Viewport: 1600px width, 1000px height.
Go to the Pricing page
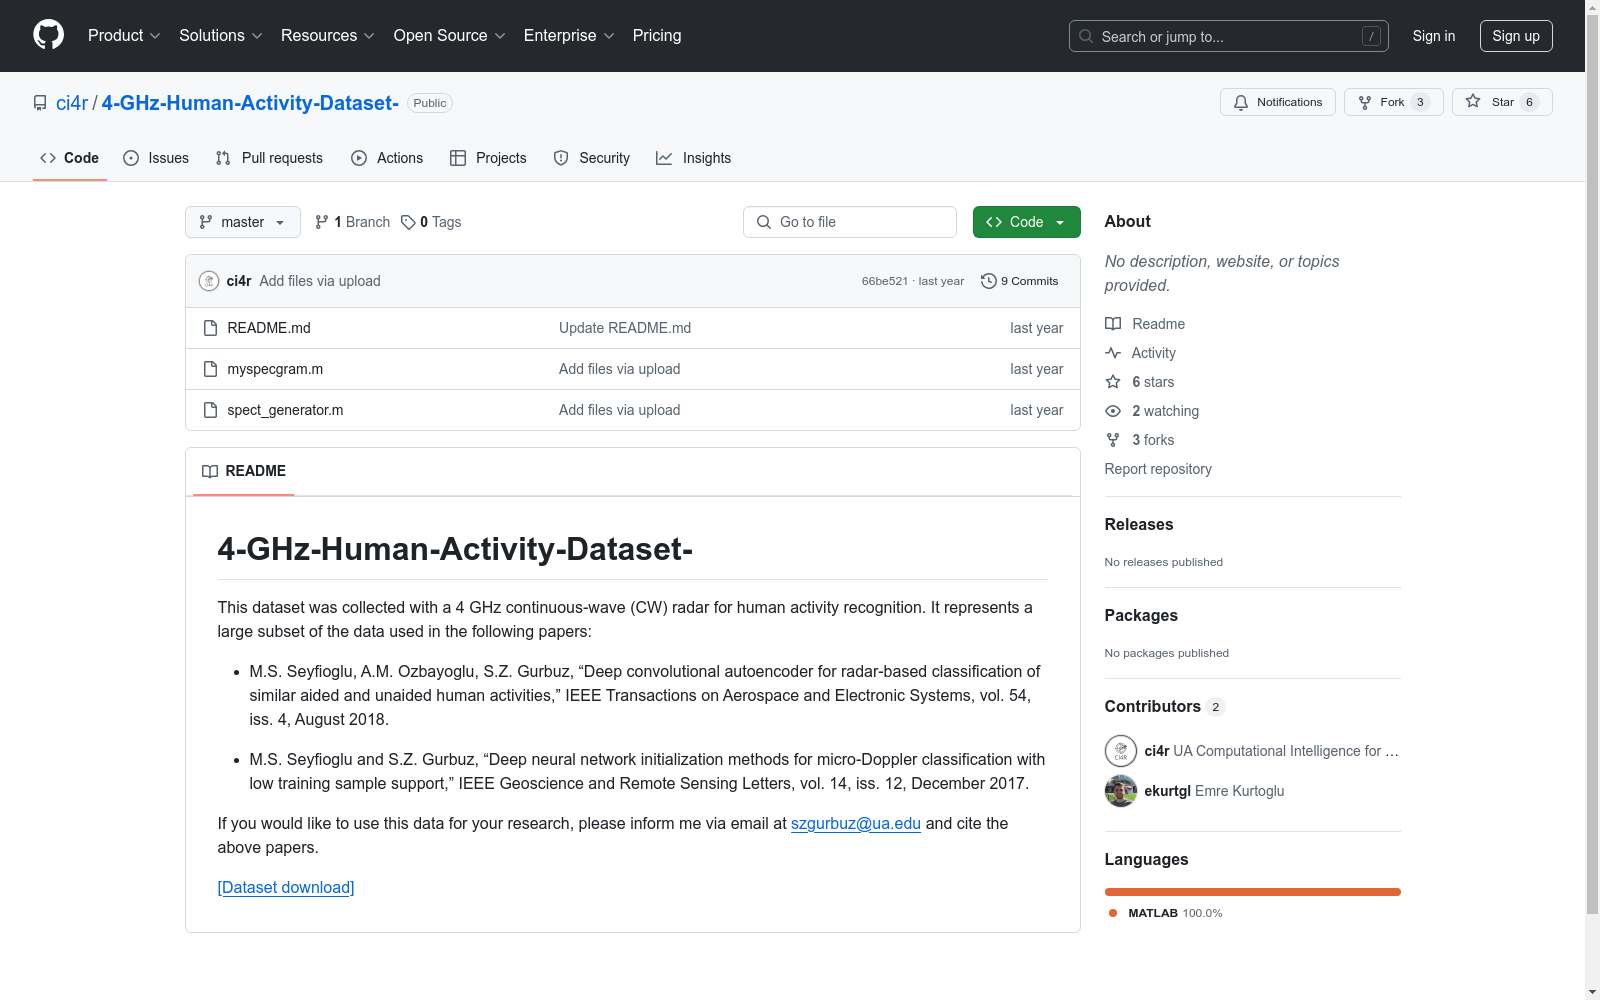657,35
